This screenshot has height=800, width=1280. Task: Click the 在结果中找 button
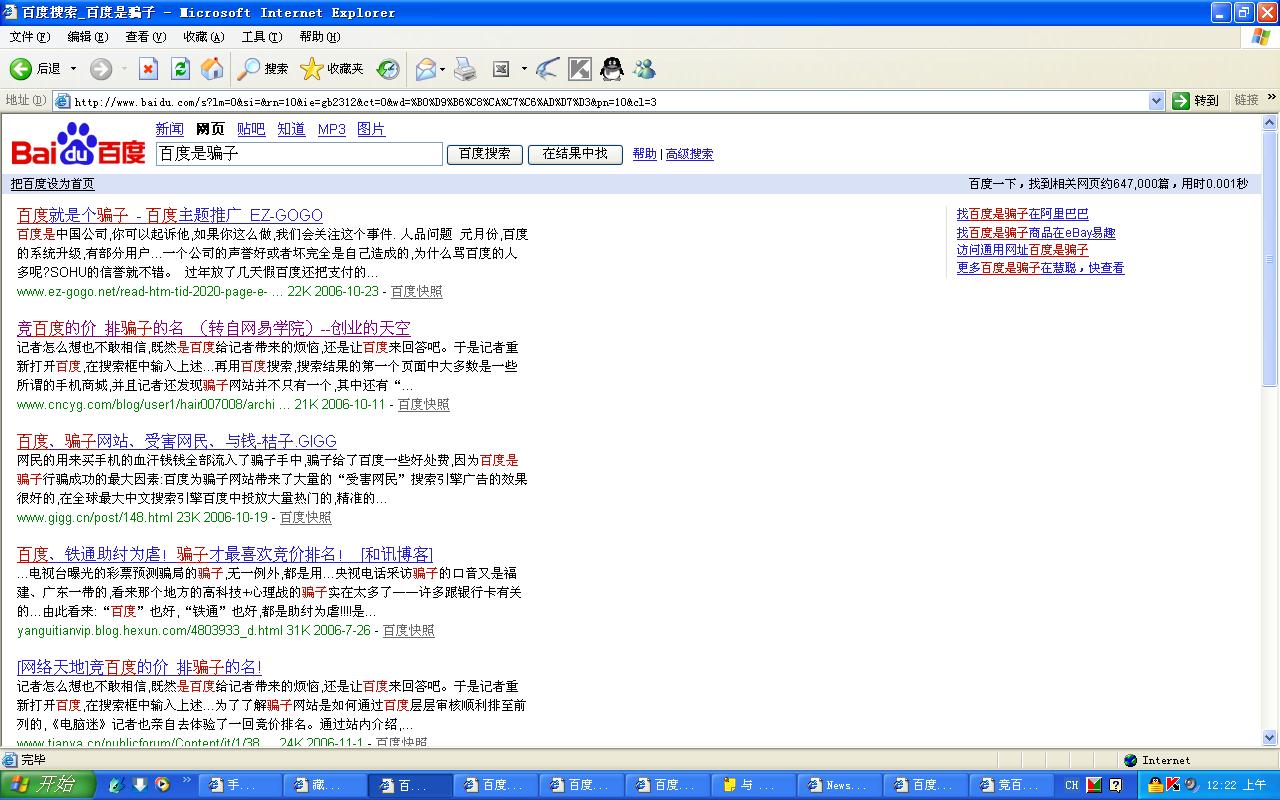(x=575, y=154)
